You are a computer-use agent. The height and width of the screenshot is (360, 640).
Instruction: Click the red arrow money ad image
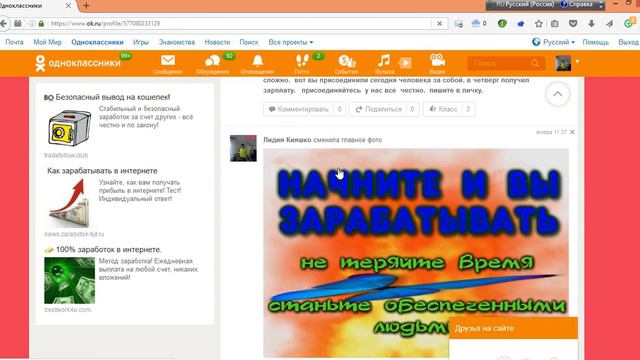coord(69,204)
